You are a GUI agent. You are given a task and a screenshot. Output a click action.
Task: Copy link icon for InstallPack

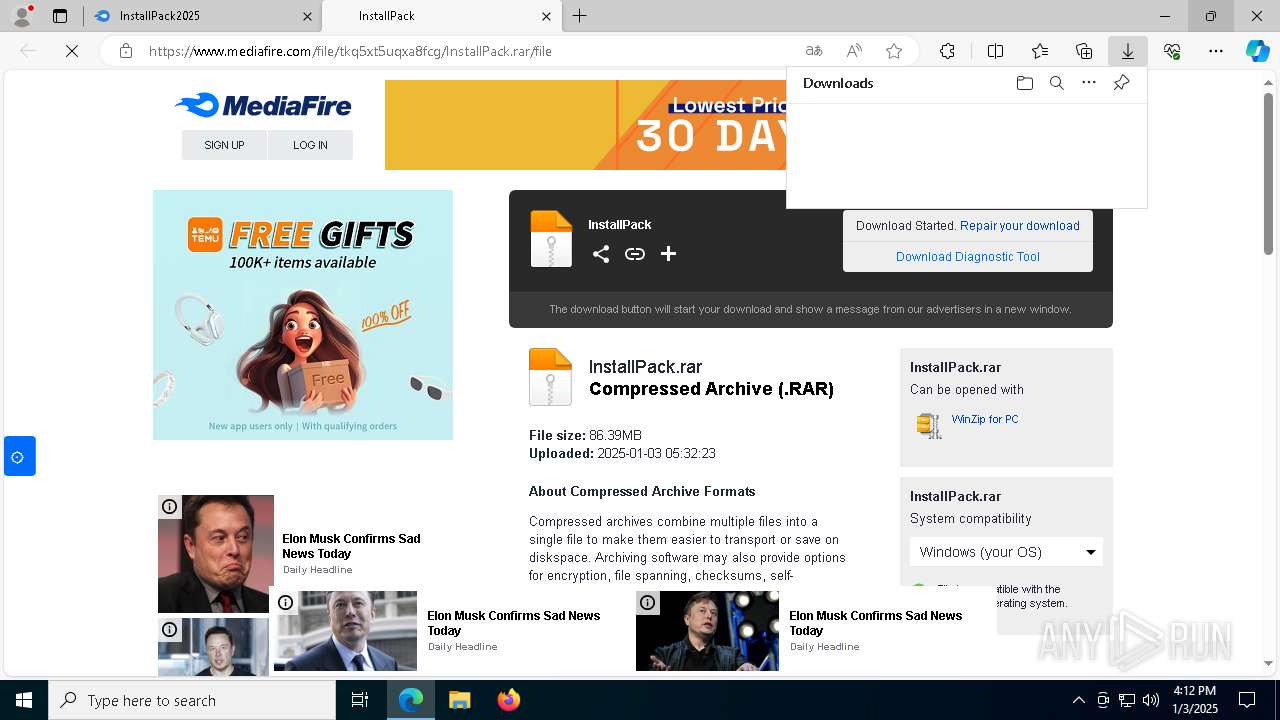tap(635, 254)
